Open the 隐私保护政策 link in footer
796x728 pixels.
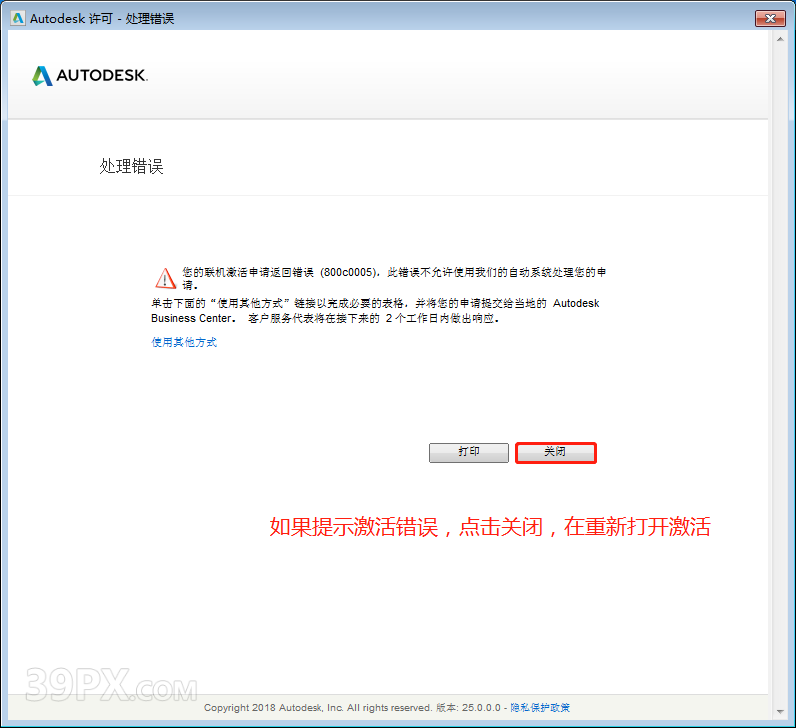(x=540, y=708)
